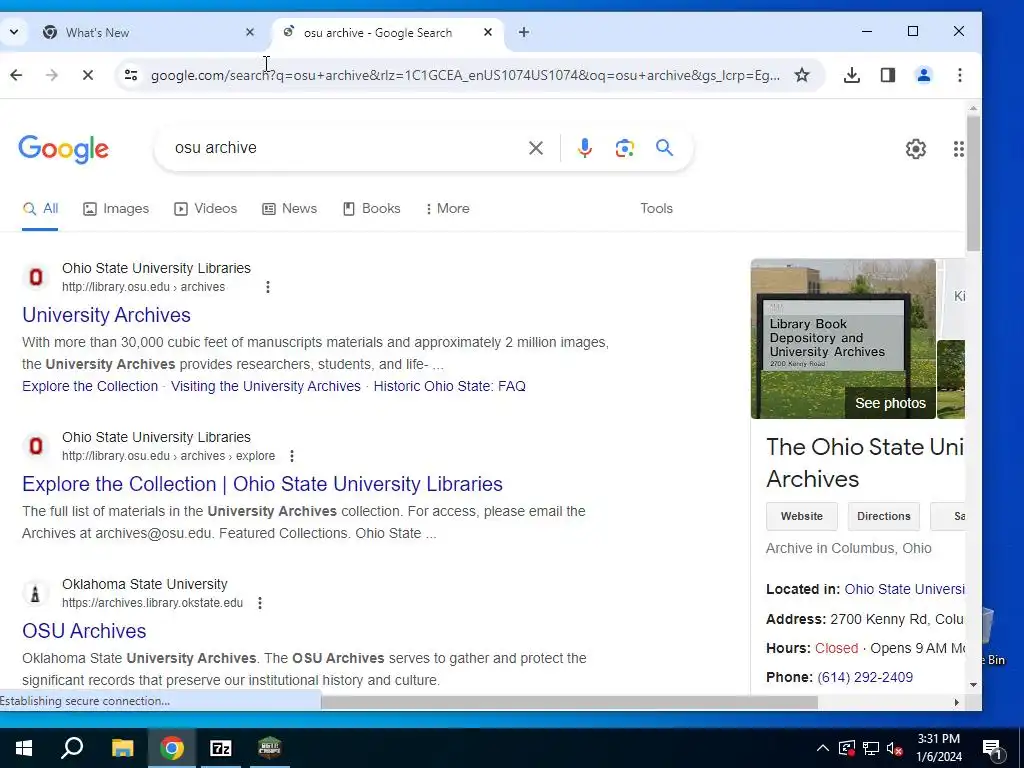Show hidden system tray icons
1024x768 pixels.
[823, 748]
